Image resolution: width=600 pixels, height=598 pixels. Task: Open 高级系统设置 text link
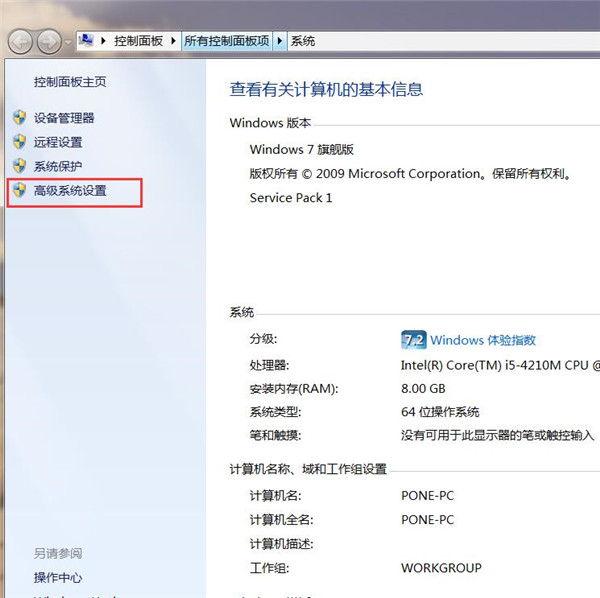pyautogui.click(x=70, y=190)
